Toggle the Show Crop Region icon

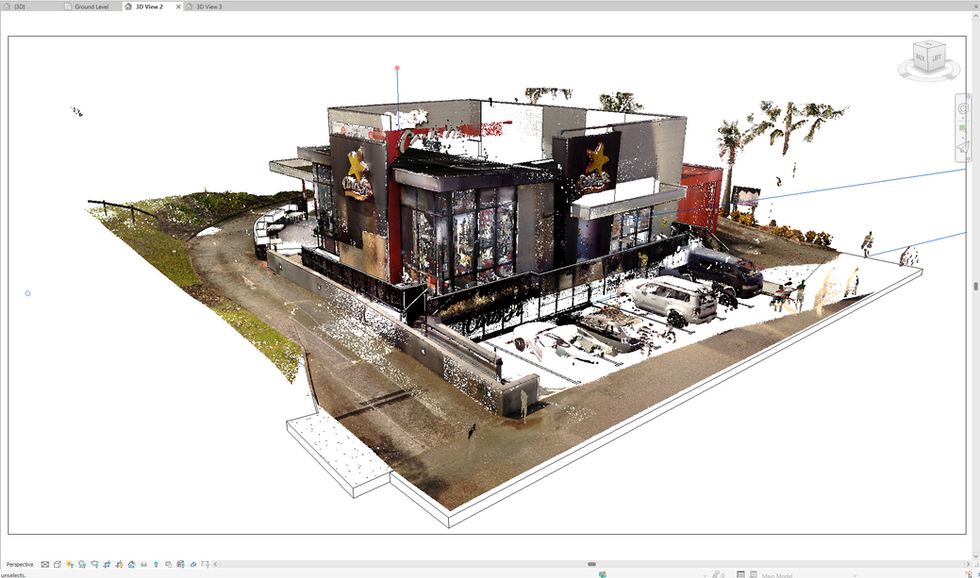click(x=119, y=564)
